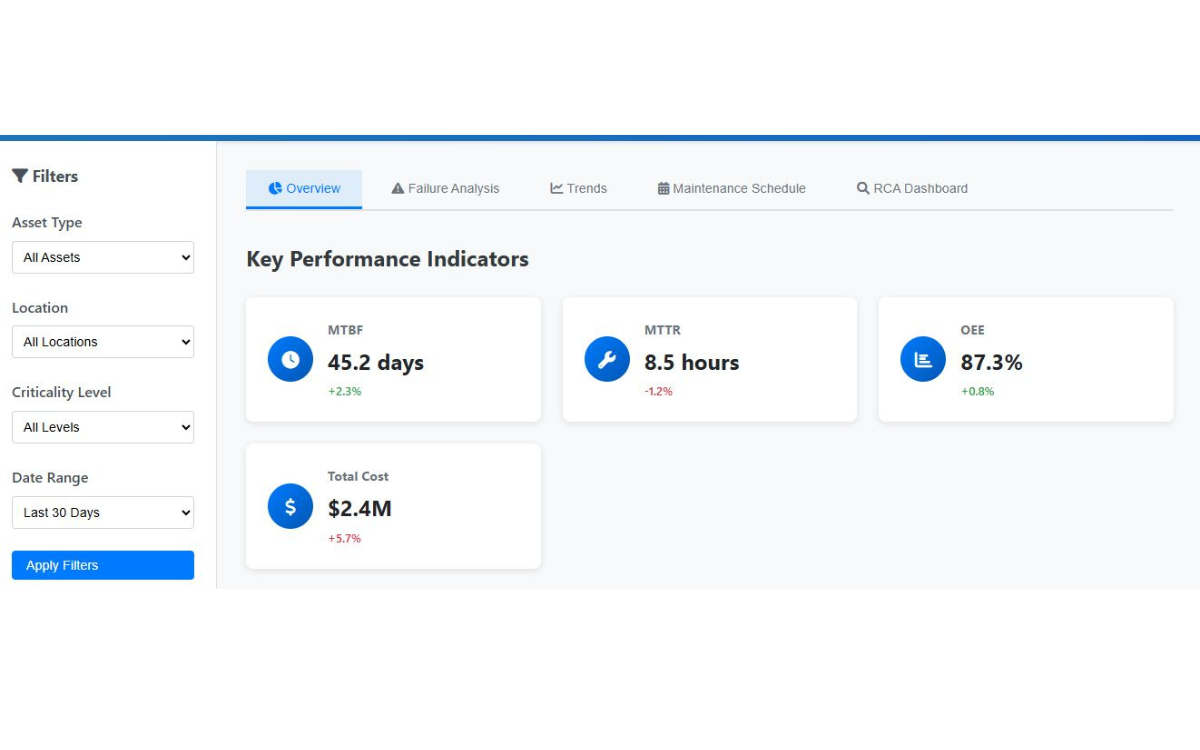1200x750 pixels.
Task: Open the Criticality Level dropdown
Action: pyautogui.click(x=103, y=427)
